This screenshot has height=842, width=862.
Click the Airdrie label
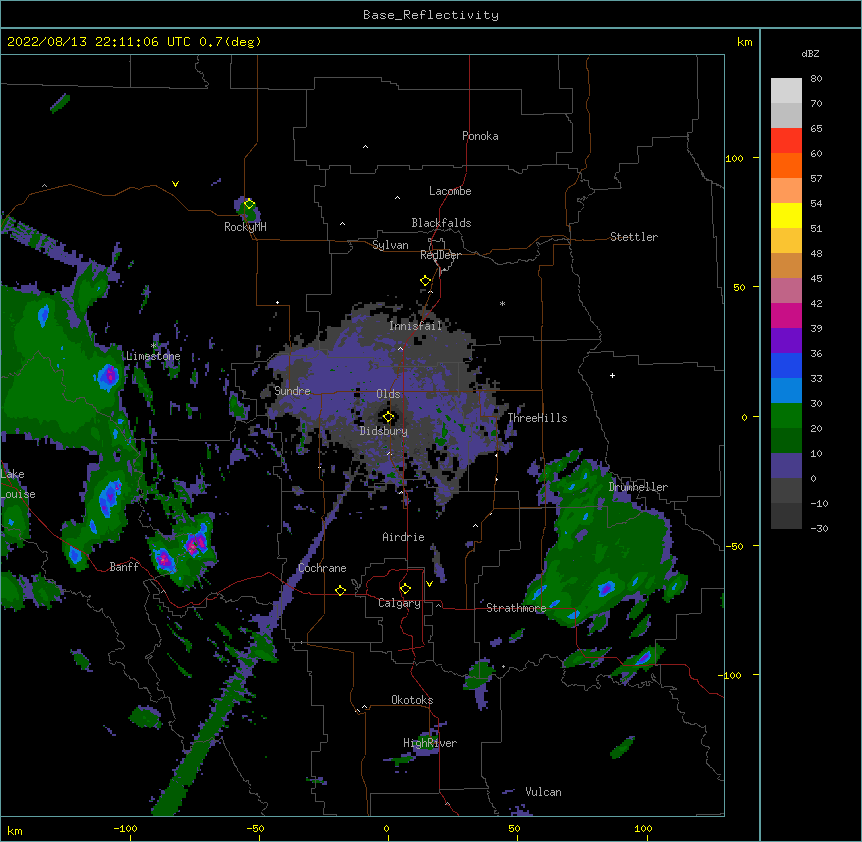click(x=404, y=537)
